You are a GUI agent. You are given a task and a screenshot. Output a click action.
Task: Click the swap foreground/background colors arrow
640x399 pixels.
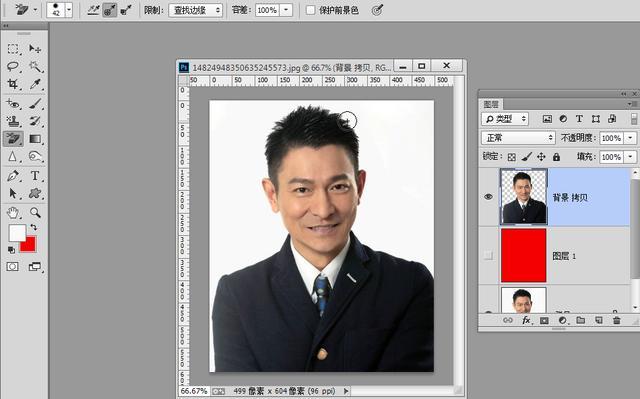[x=33, y=227]
